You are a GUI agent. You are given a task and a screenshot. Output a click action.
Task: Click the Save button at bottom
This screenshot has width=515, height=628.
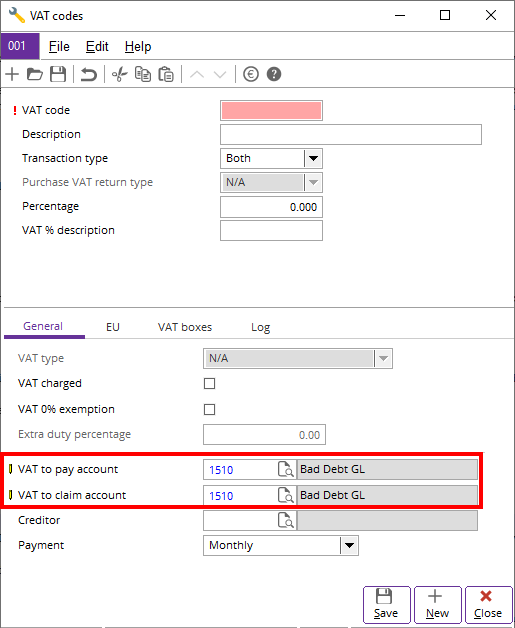tap(386, 605)
